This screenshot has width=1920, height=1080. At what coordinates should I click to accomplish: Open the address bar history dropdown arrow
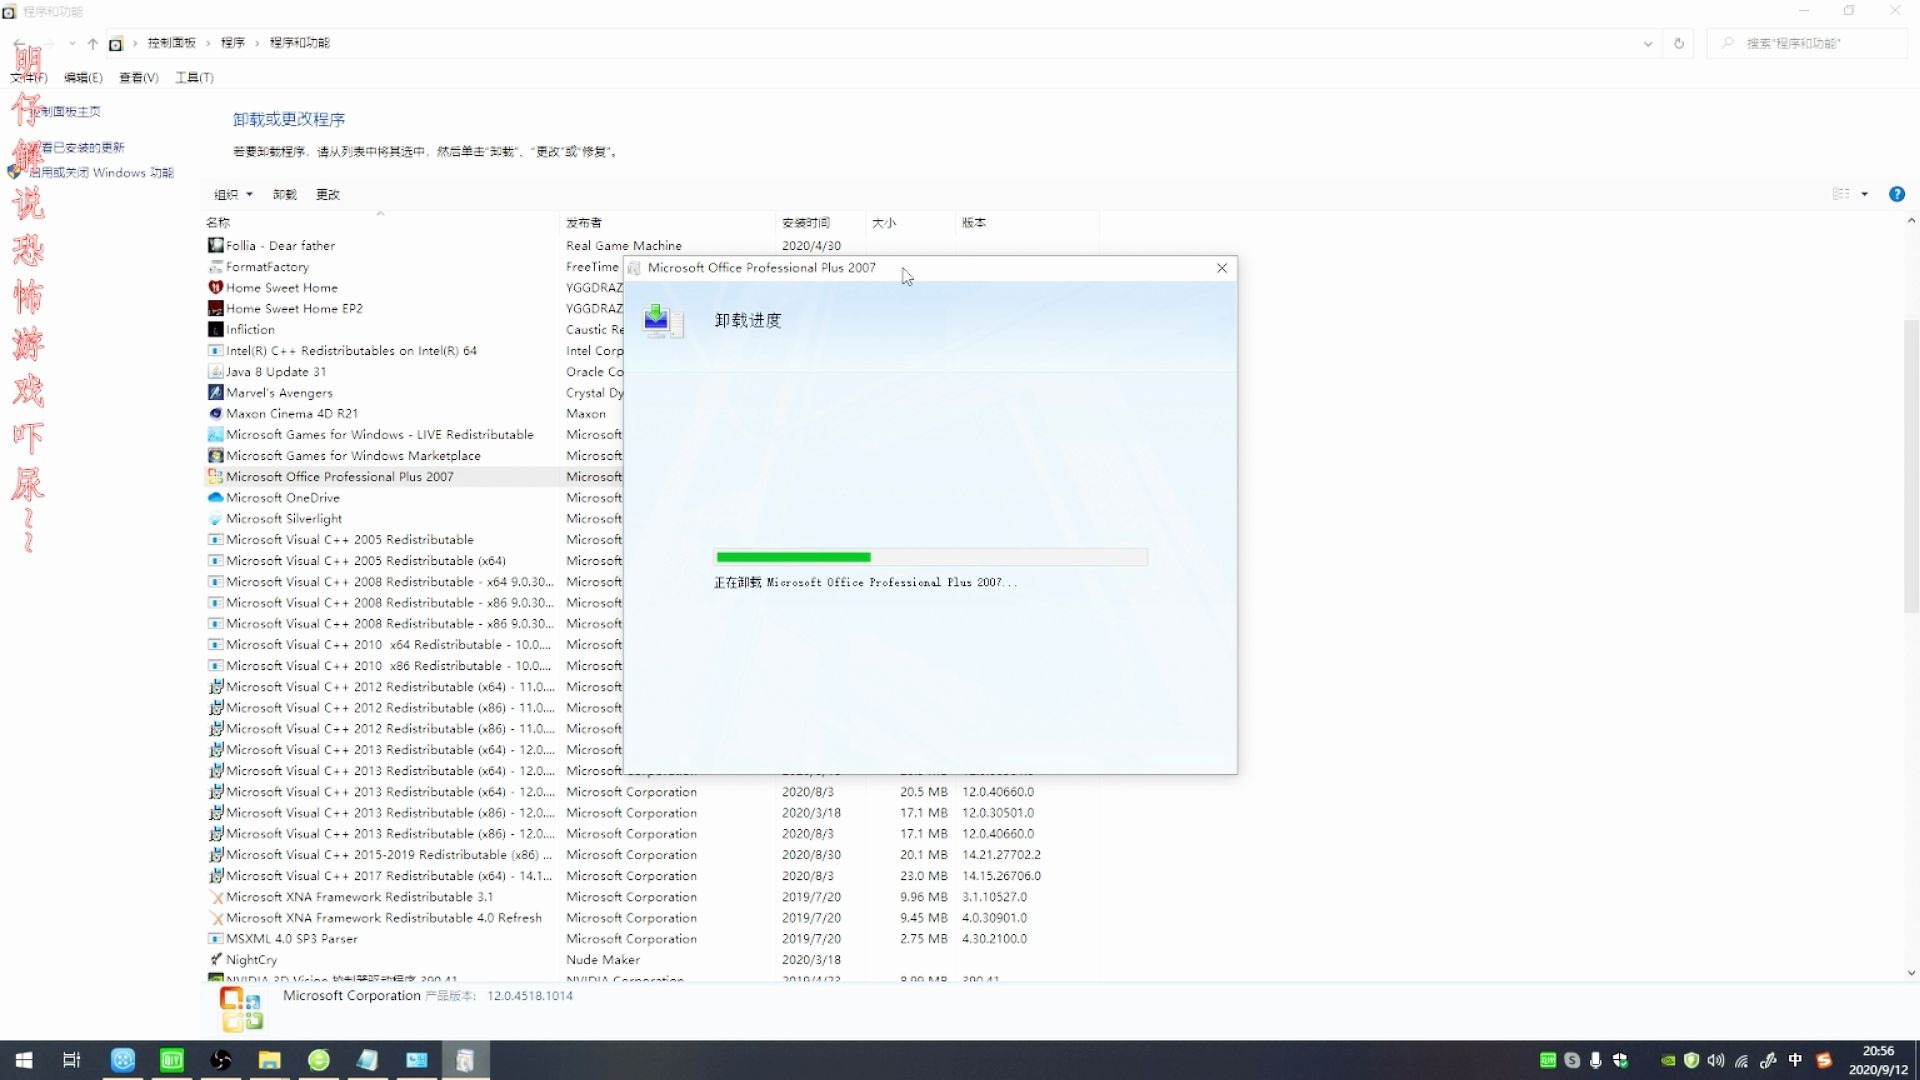click(x=1648, y=43)
